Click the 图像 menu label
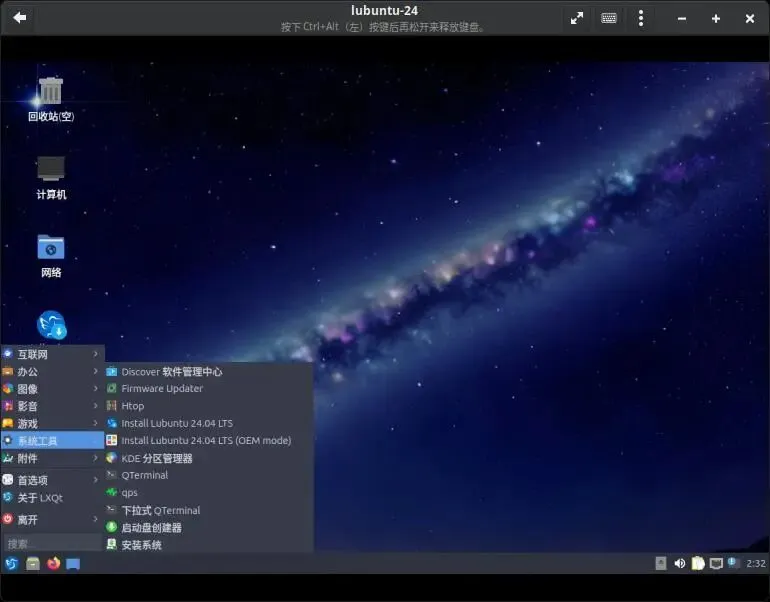 point(28,389)
